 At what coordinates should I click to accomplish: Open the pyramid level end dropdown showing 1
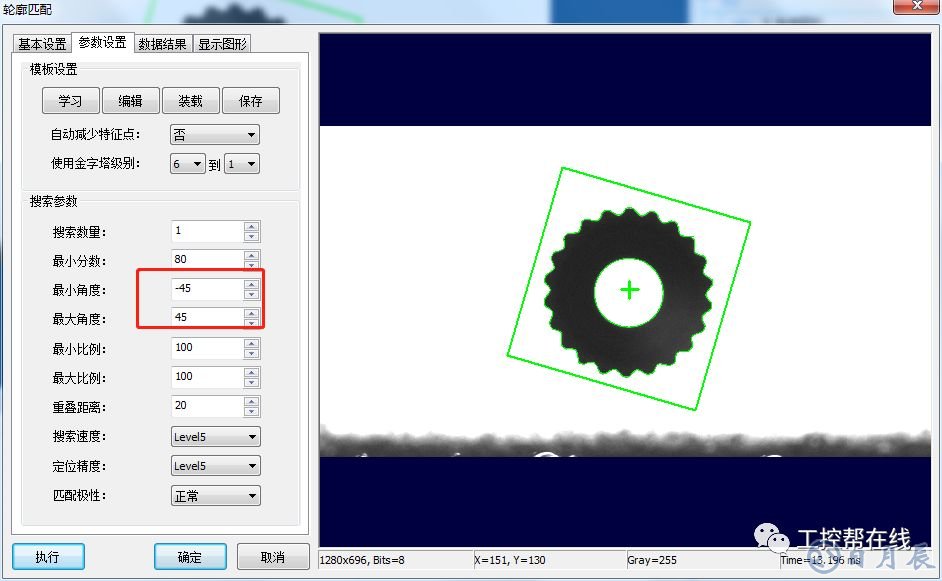(x=241, y=164)
